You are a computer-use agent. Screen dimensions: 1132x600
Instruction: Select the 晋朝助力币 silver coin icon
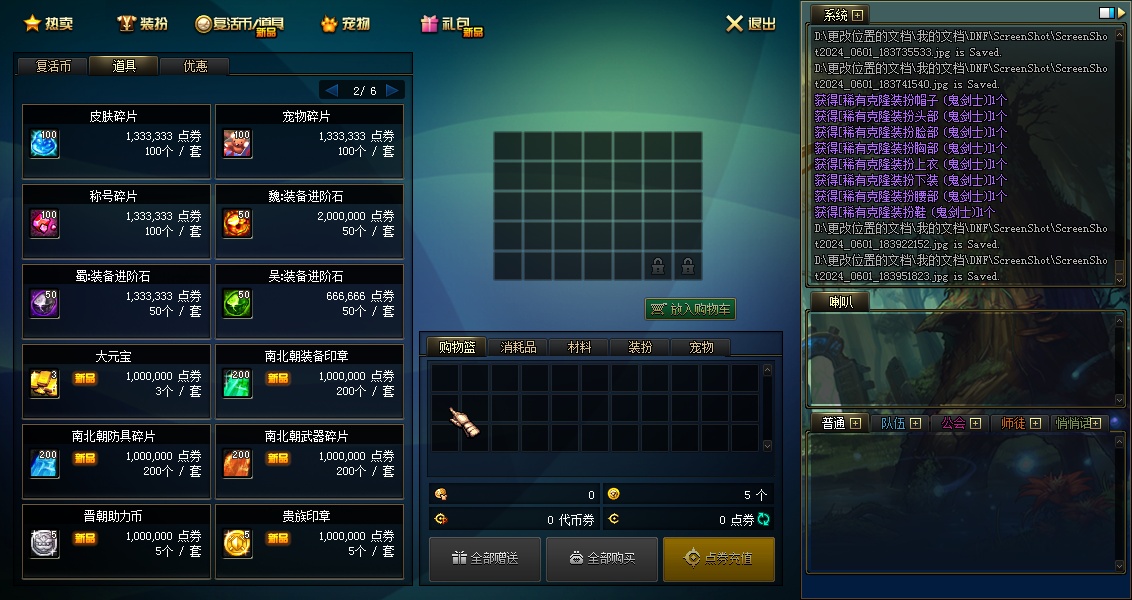[x=45, y=544]
